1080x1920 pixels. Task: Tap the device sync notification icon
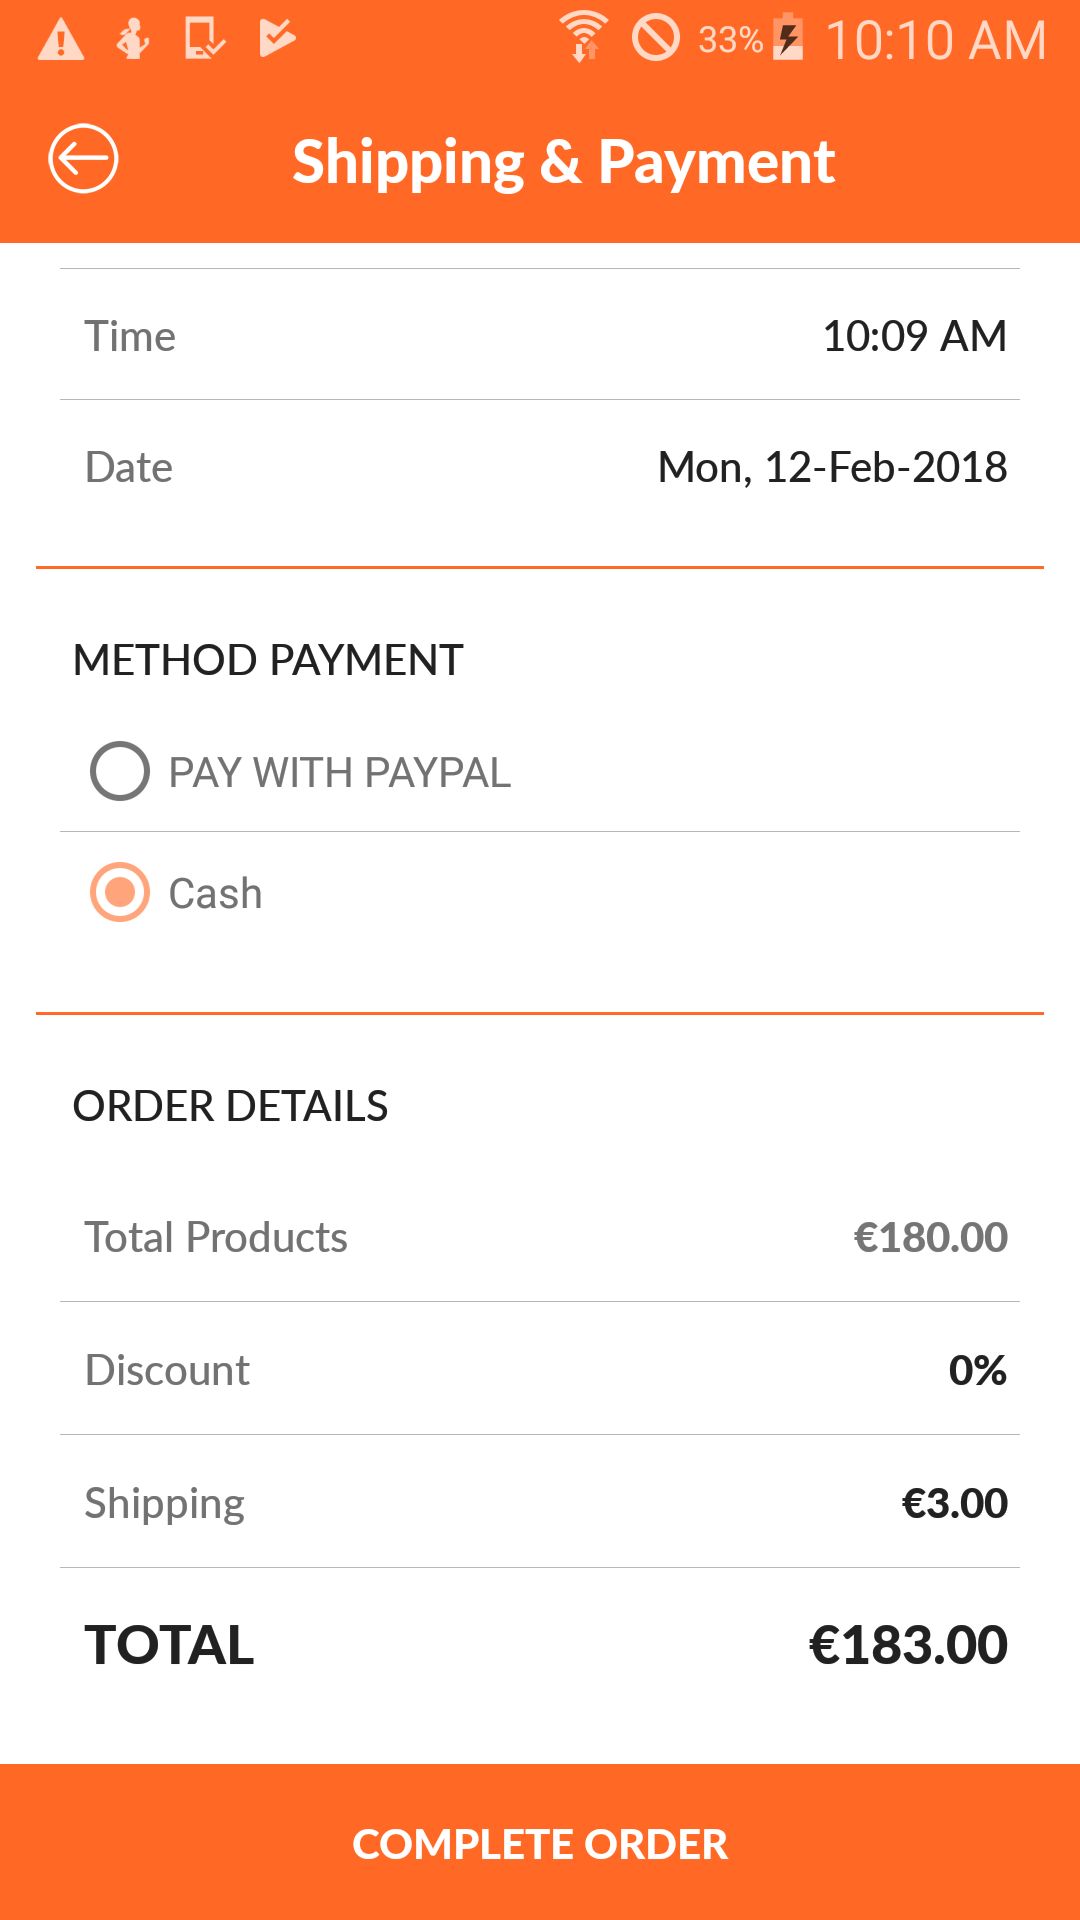coord(204,39)
